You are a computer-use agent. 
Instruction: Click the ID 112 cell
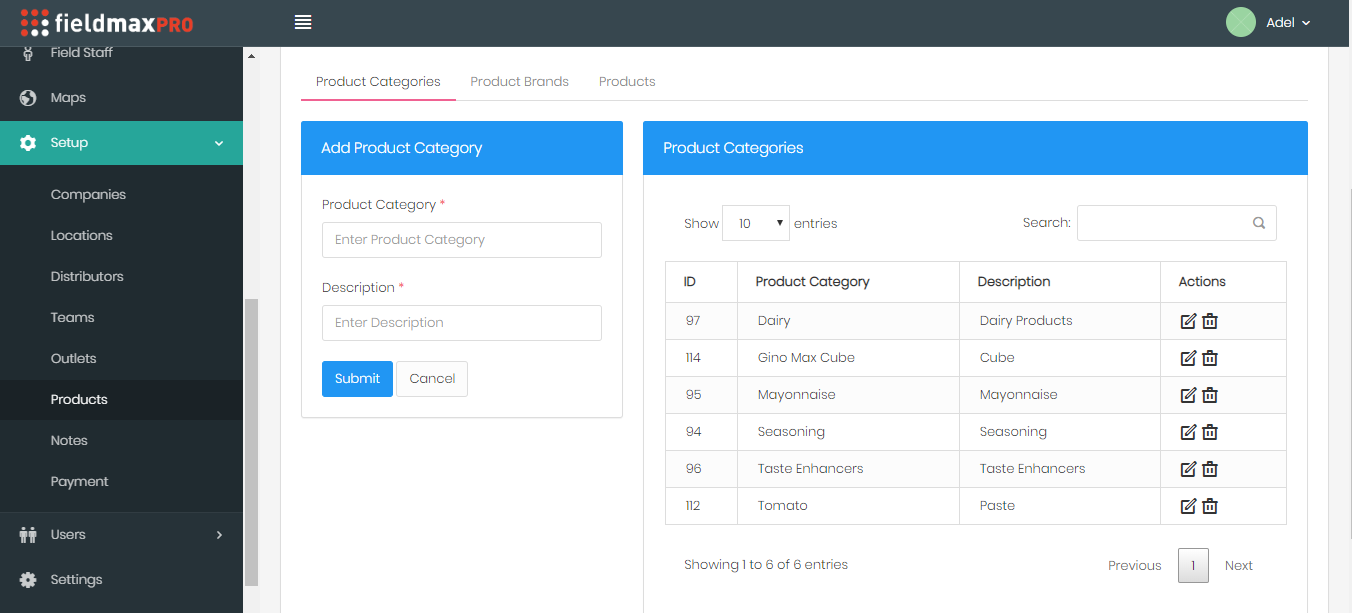(x=701, y=506)
